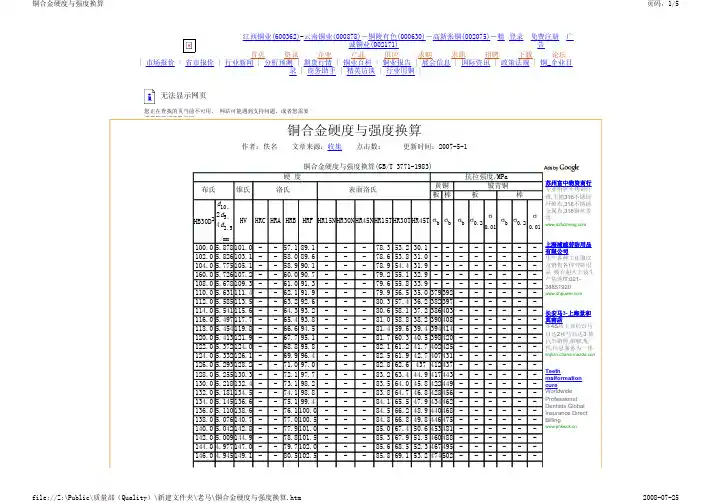This screenshot has width=711, height=503.
Task: Click the Ads by Google logo
Action: click(558, 166)
